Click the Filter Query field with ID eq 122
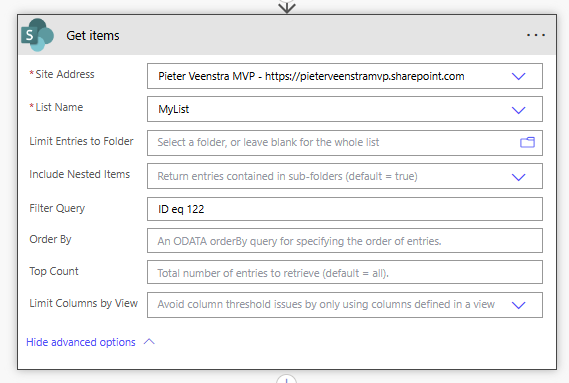The height and width of the screenshot is (383, 569). pos(345,209)
